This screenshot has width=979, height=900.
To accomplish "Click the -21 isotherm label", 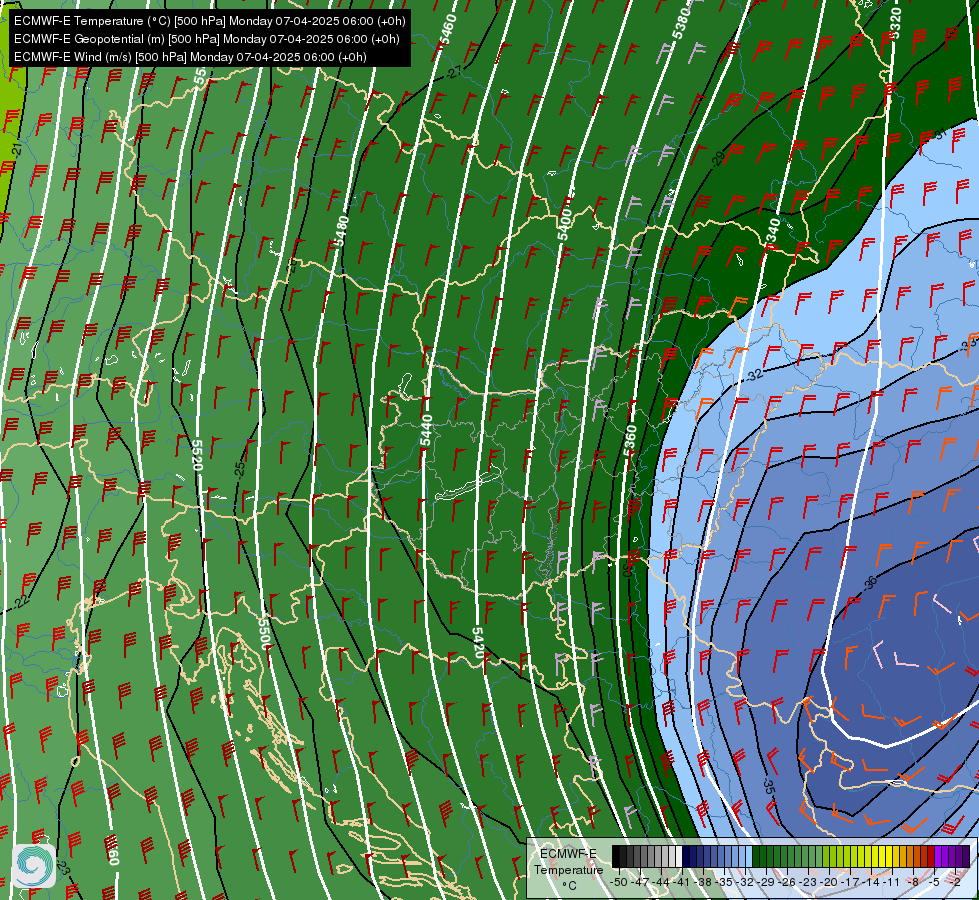I will (17, 149).
